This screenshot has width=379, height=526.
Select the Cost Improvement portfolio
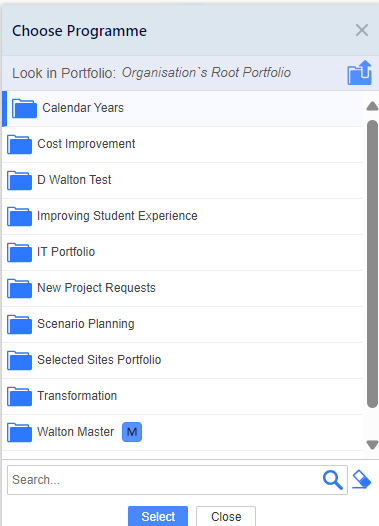click(183, 145)
